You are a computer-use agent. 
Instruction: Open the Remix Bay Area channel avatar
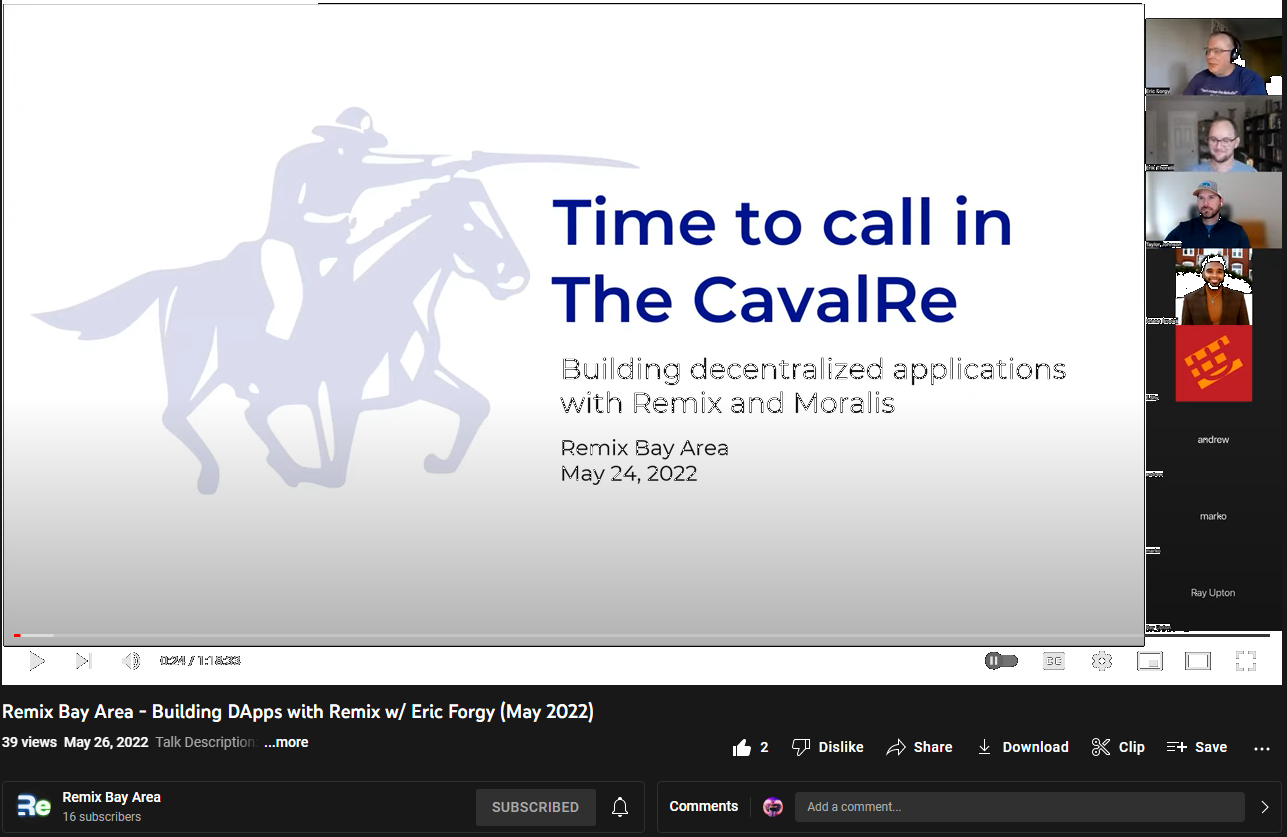[34, 806]
